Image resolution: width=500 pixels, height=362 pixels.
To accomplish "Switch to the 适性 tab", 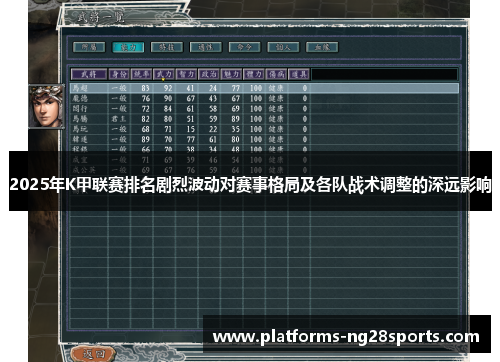I will coord(206,47).
